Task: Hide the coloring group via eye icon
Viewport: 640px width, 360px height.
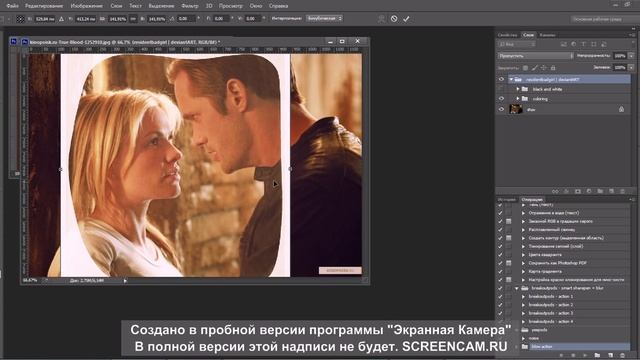Action: pyautogui.click(x=501, y=99)
